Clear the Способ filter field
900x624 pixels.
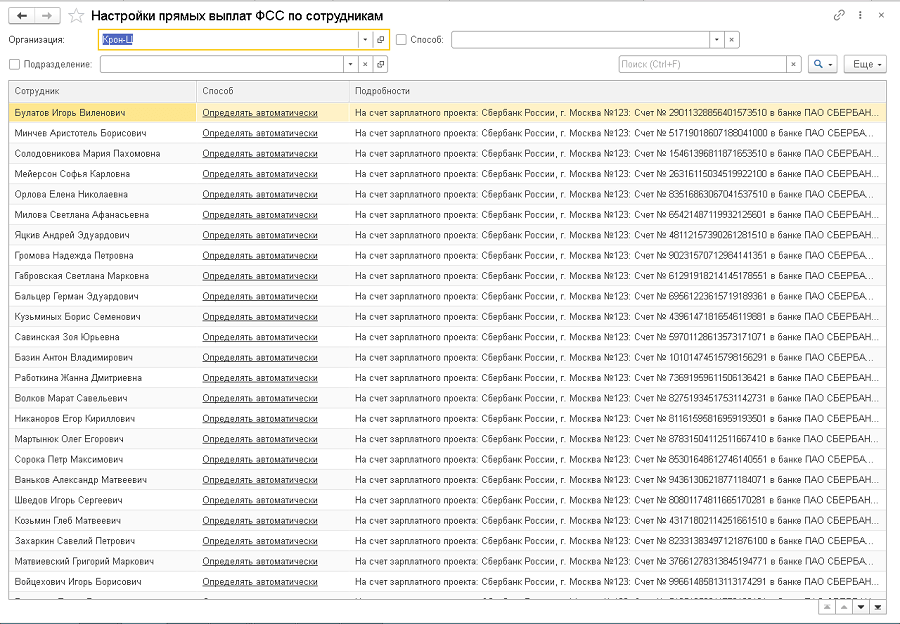point(732,40)
